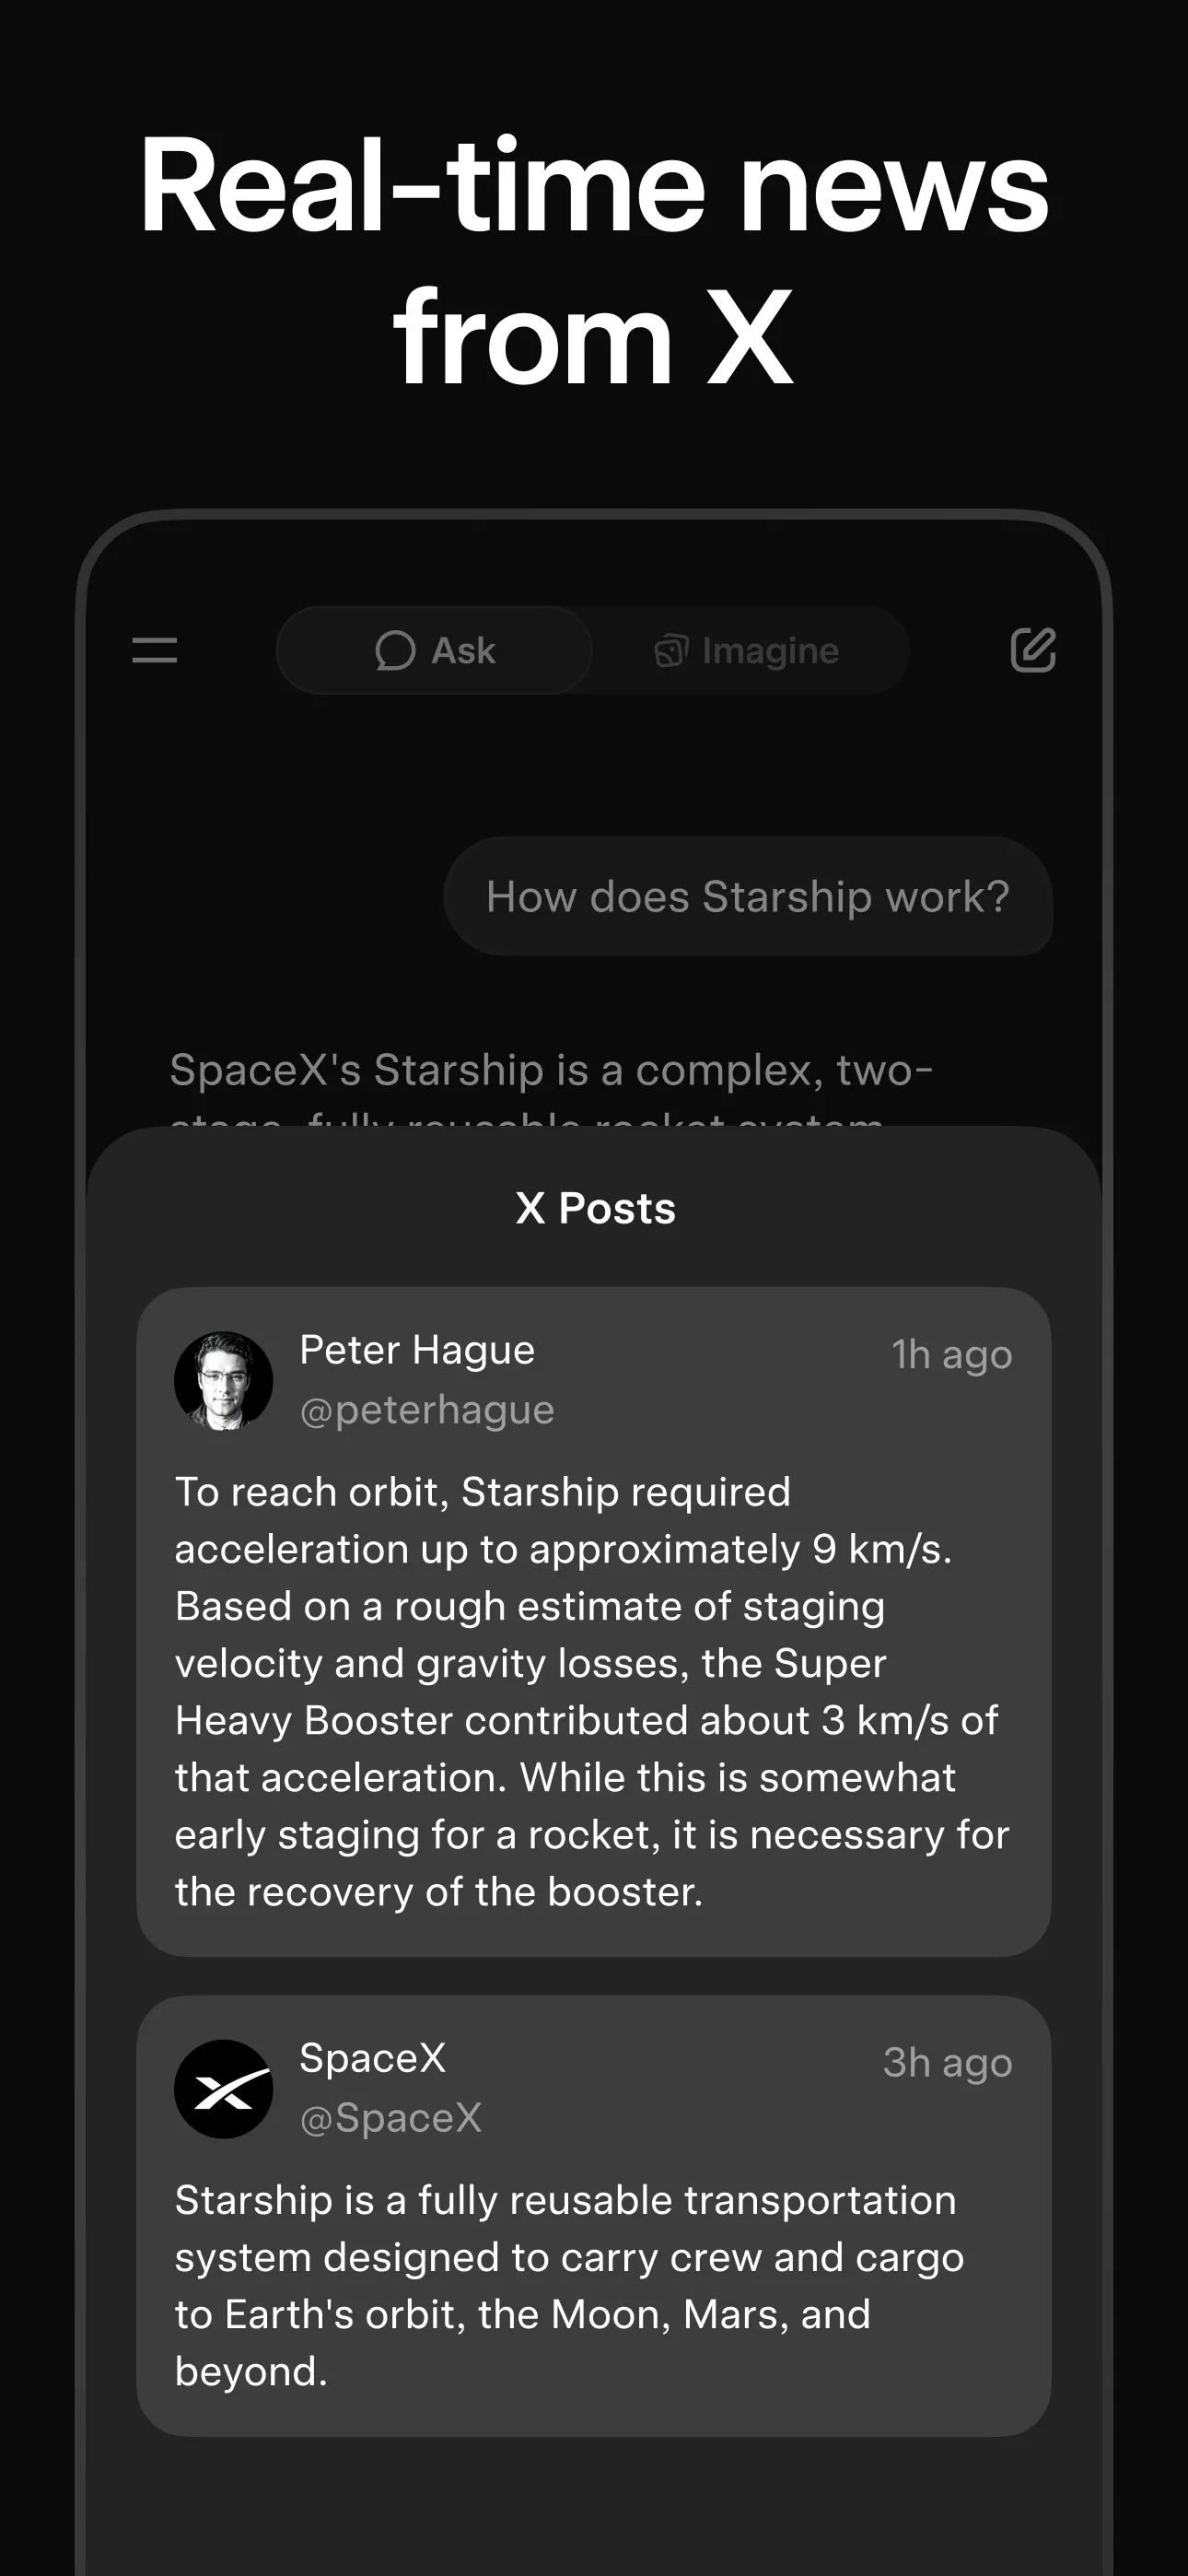The image size is (1188, 2576).
Task: Tap the new chat compose icon
Action: coord(1033,650)
